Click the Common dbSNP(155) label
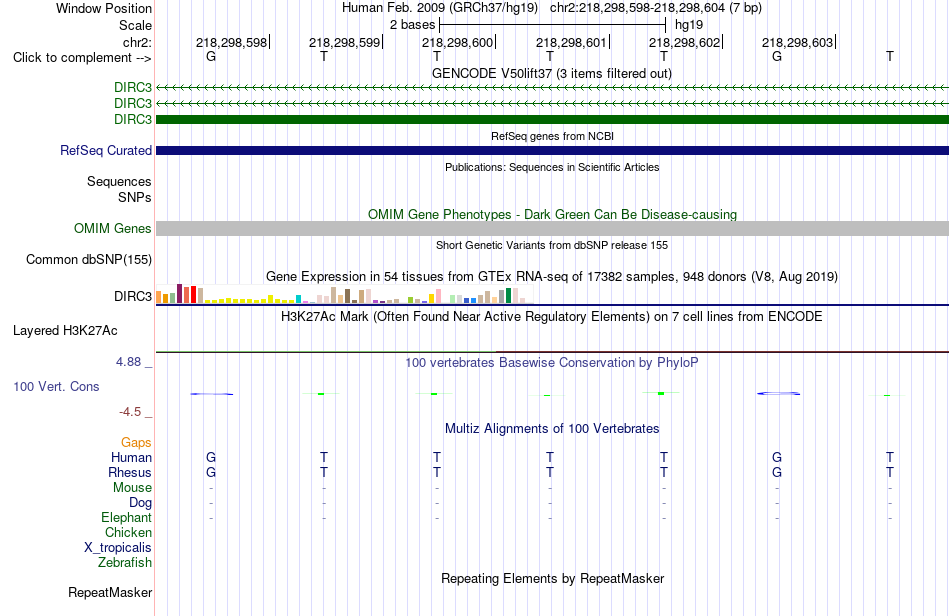The width and height of the screenshot is (950, 616). click(88, 259)
